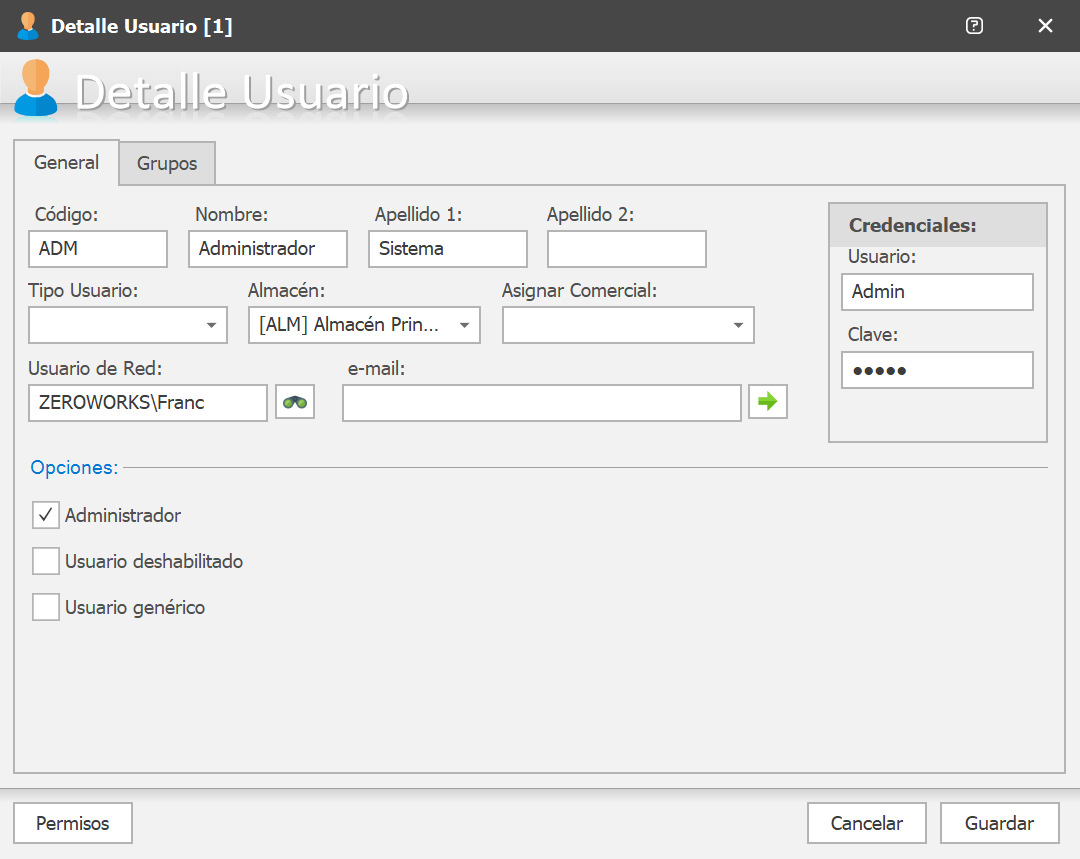Image resolution: width=1080 pixels, height=859 pixels.
Task: Uncheck the Administrador checkbox
Action: coord(45,515)
